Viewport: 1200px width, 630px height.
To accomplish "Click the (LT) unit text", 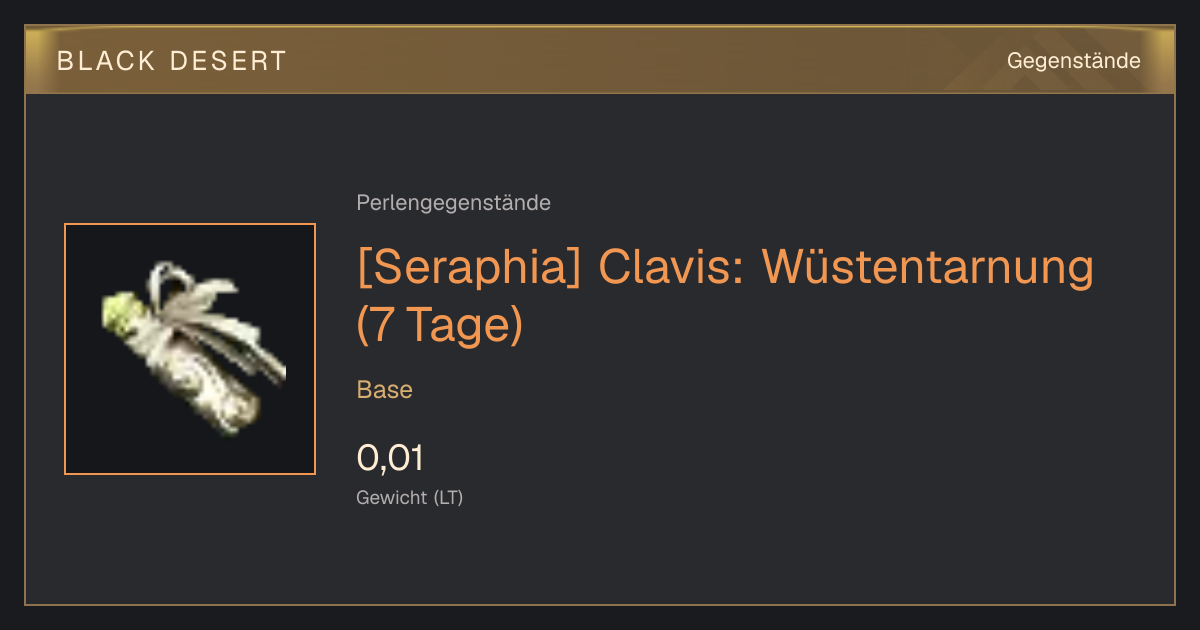I will click(x=448, y=497).
